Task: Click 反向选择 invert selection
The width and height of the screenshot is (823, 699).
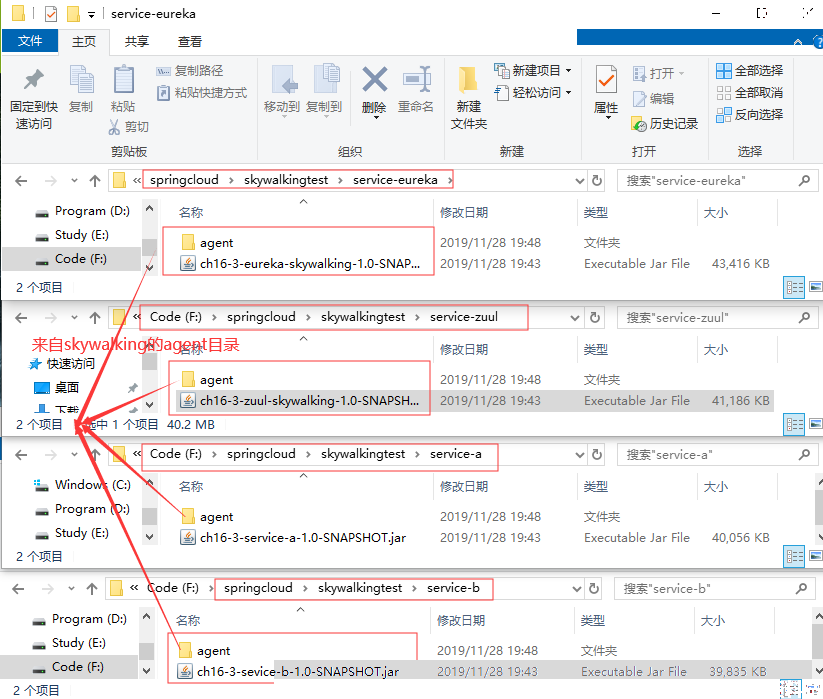Action: pos(750,114)
